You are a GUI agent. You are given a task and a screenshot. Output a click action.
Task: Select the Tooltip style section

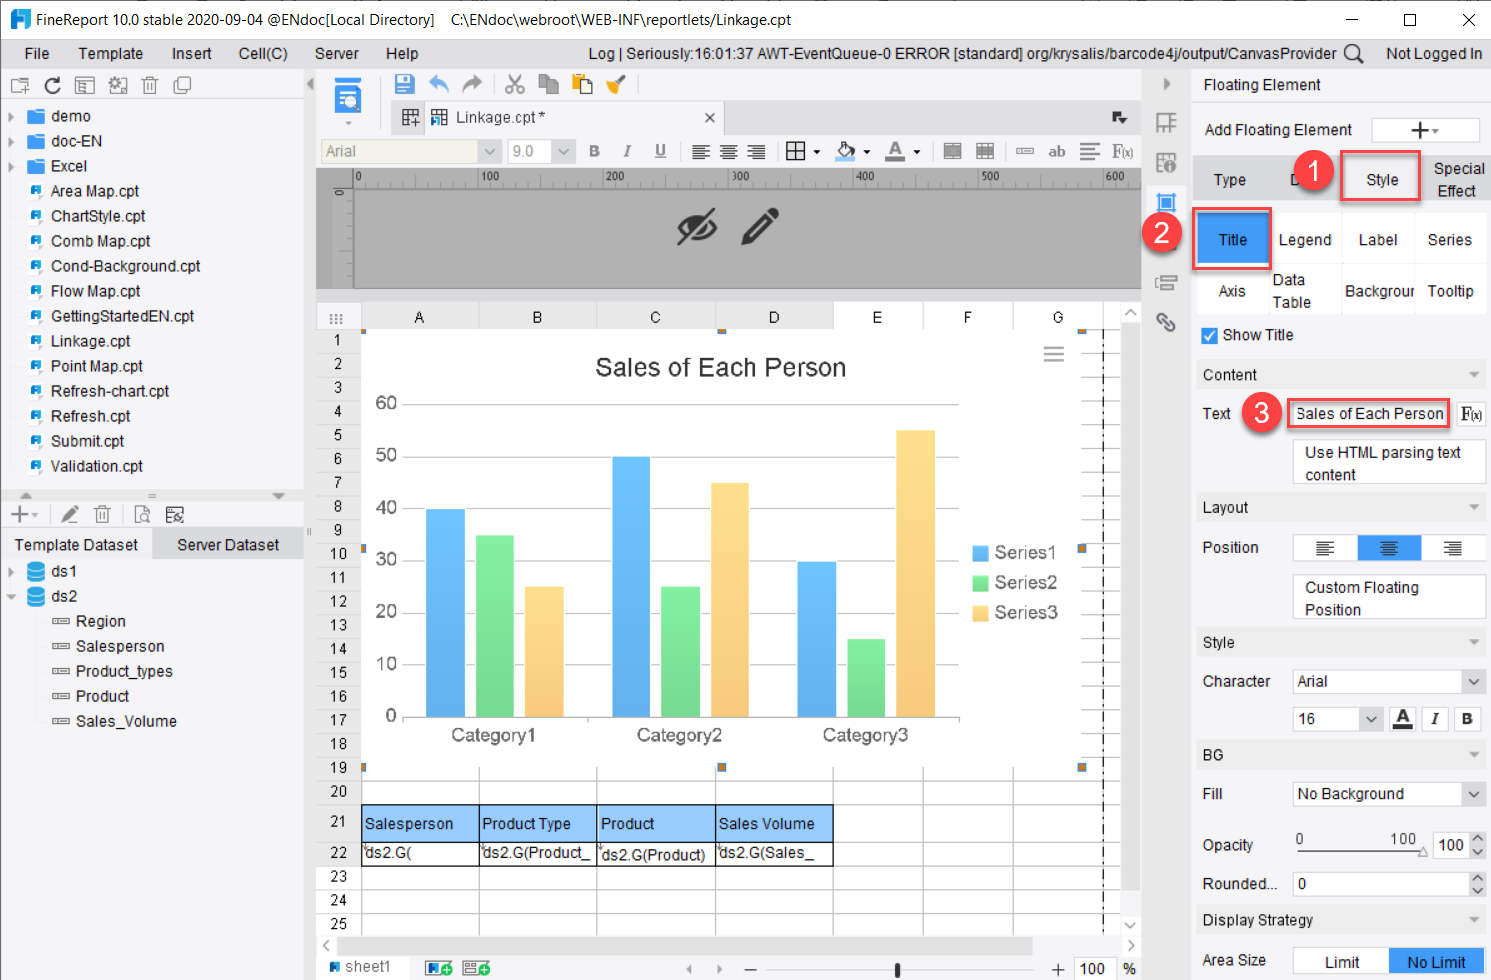click(1450, 291)
